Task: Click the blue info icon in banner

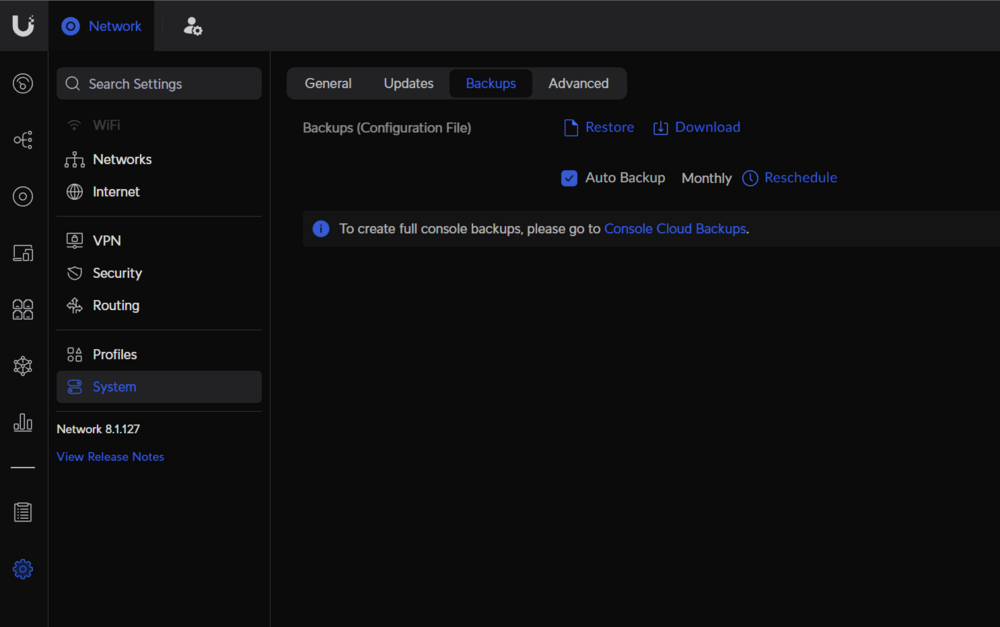Action: coord(321,229)
